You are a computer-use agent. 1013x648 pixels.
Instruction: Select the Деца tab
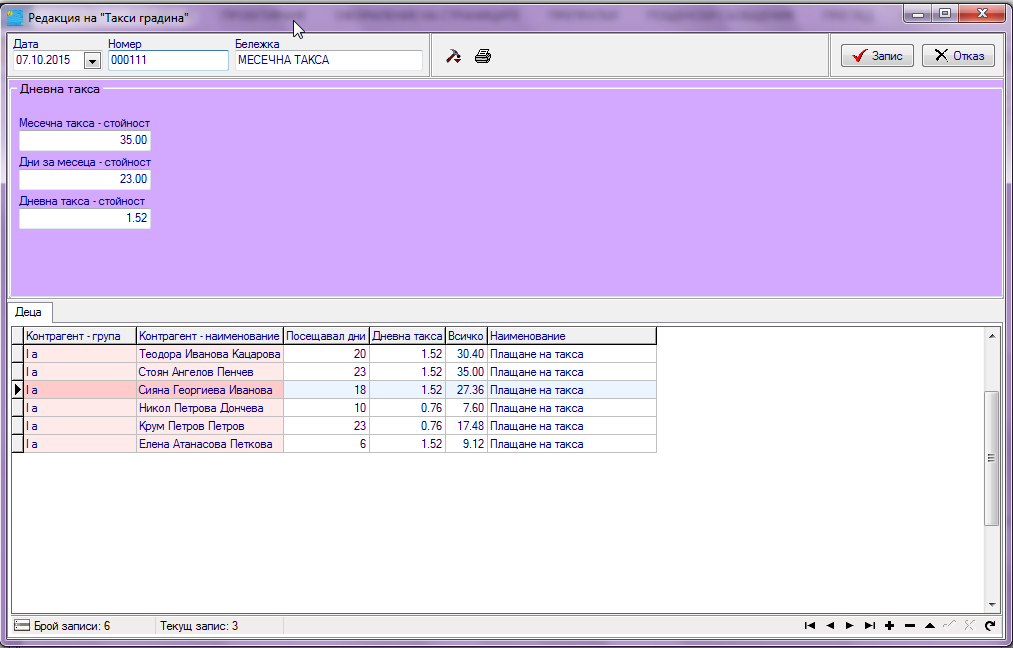point(29,312)
